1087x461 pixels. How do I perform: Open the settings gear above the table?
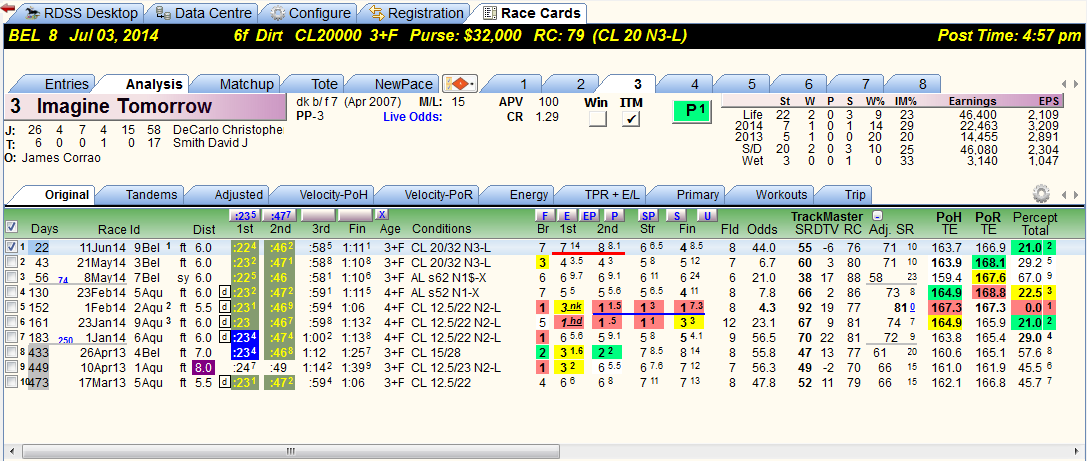click(x=1040, y=193)
